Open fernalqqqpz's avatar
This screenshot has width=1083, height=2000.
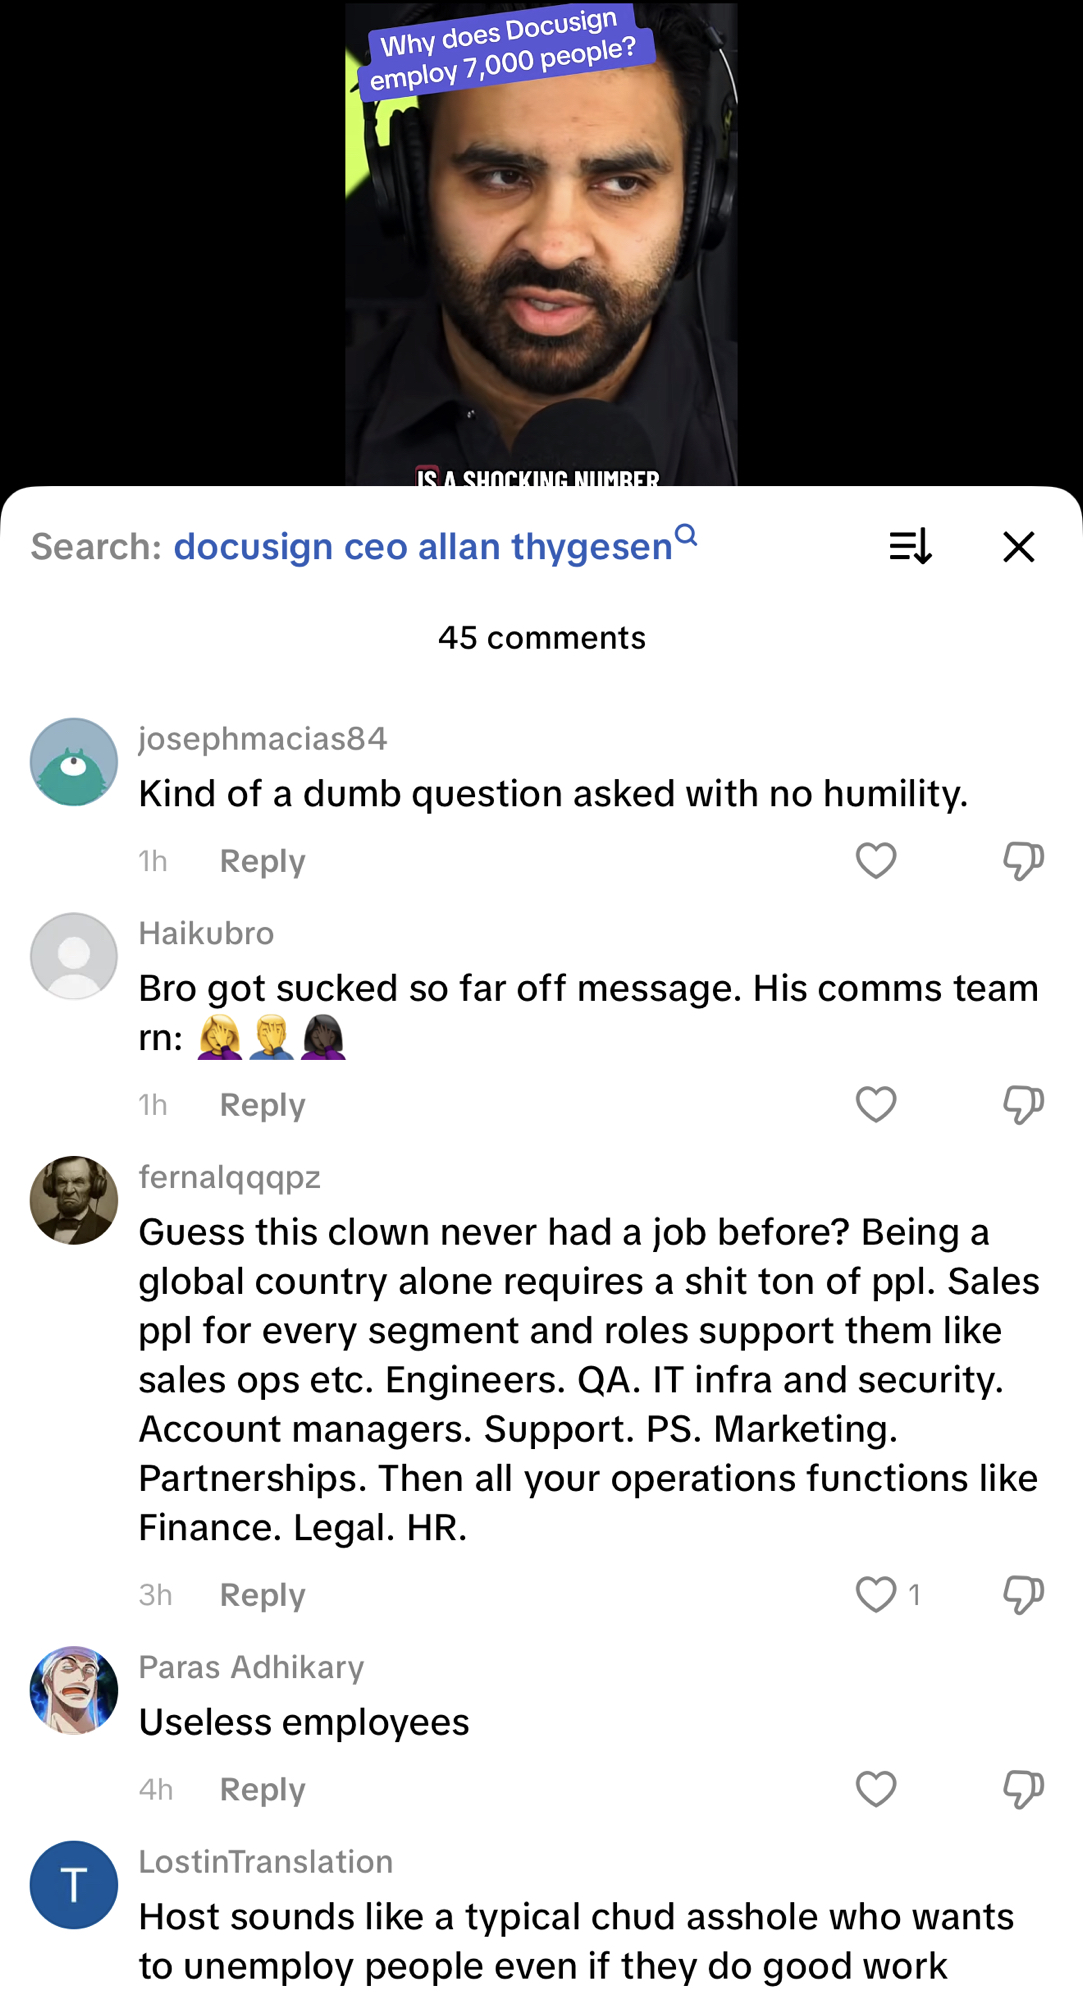tap(74, 1201)
